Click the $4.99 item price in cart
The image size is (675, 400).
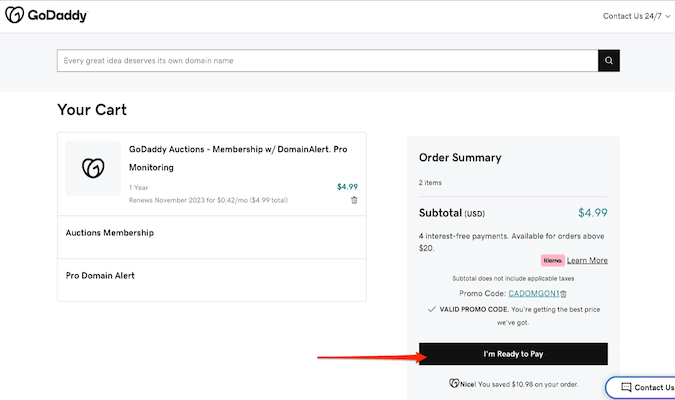coord(347,186)
